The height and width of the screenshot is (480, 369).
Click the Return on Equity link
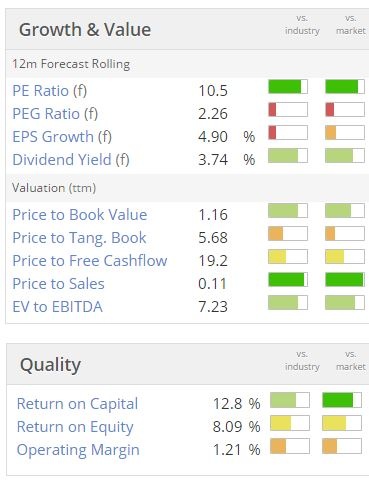point(75,427)
